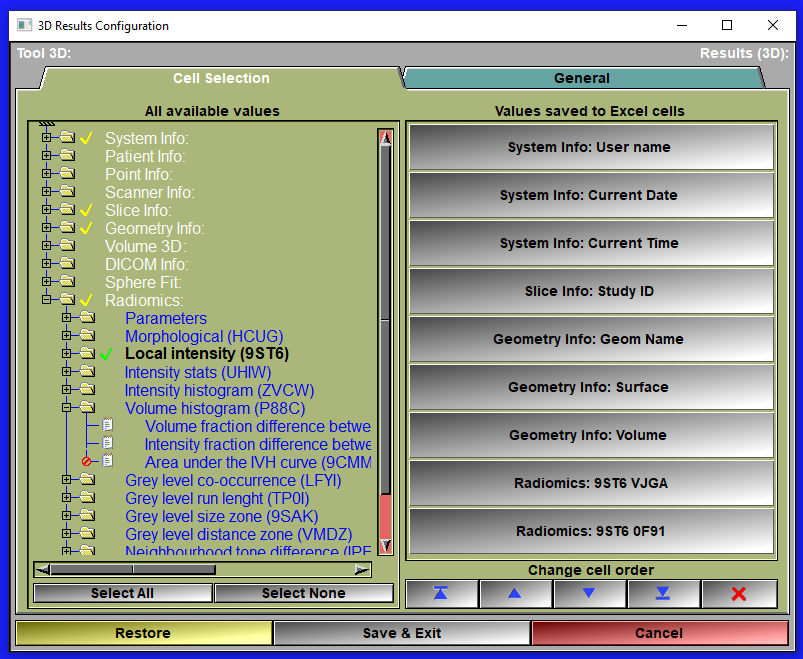The image size is (803, 659).
Task: Expand the Patient Info tree node
Action: [47, 156]
